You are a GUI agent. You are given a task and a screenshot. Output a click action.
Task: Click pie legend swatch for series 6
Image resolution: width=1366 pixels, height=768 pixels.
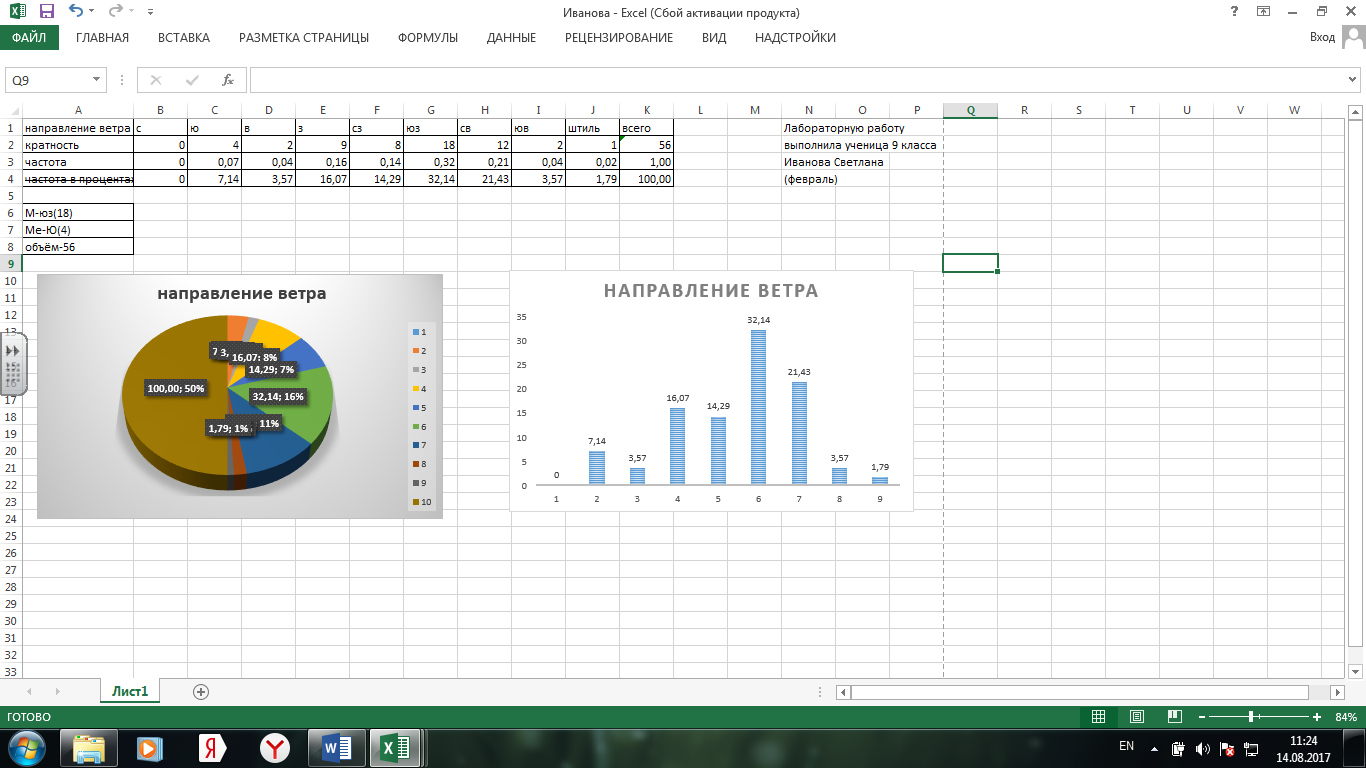(415, 426)
